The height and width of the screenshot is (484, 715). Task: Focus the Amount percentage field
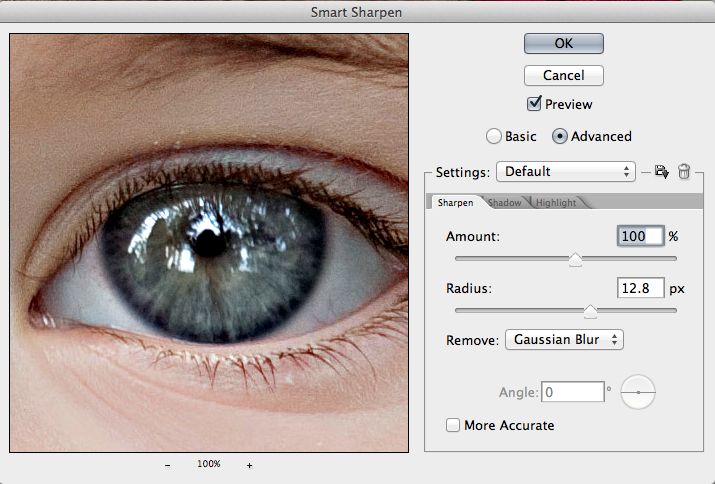point(640,236)
